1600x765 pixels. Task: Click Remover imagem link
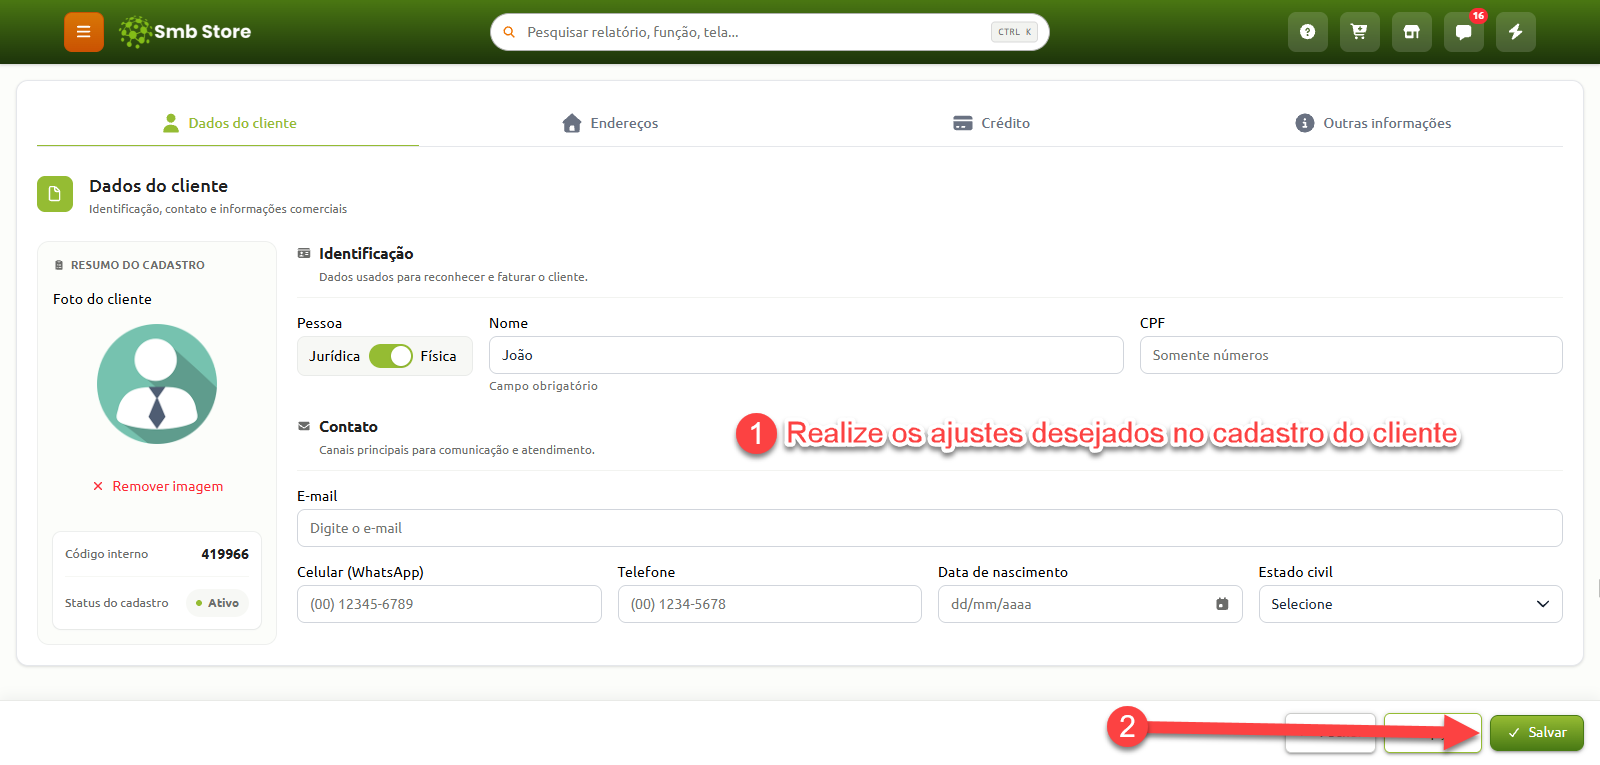click(x=158, y=486)
